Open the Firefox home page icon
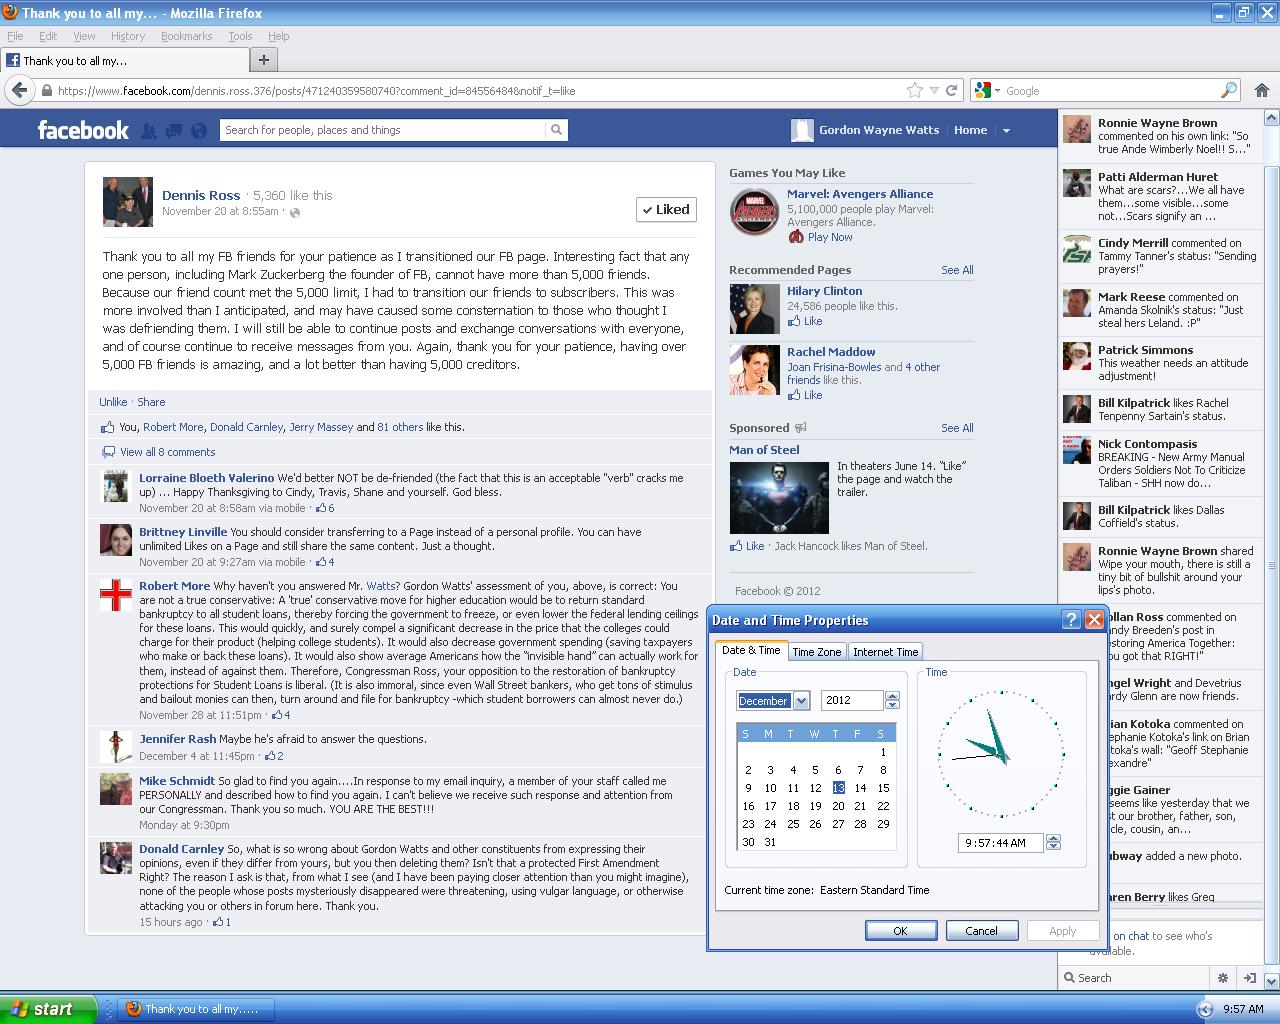The image size is (1280, 1024). pyautogui.click(x=1262, y=90)
